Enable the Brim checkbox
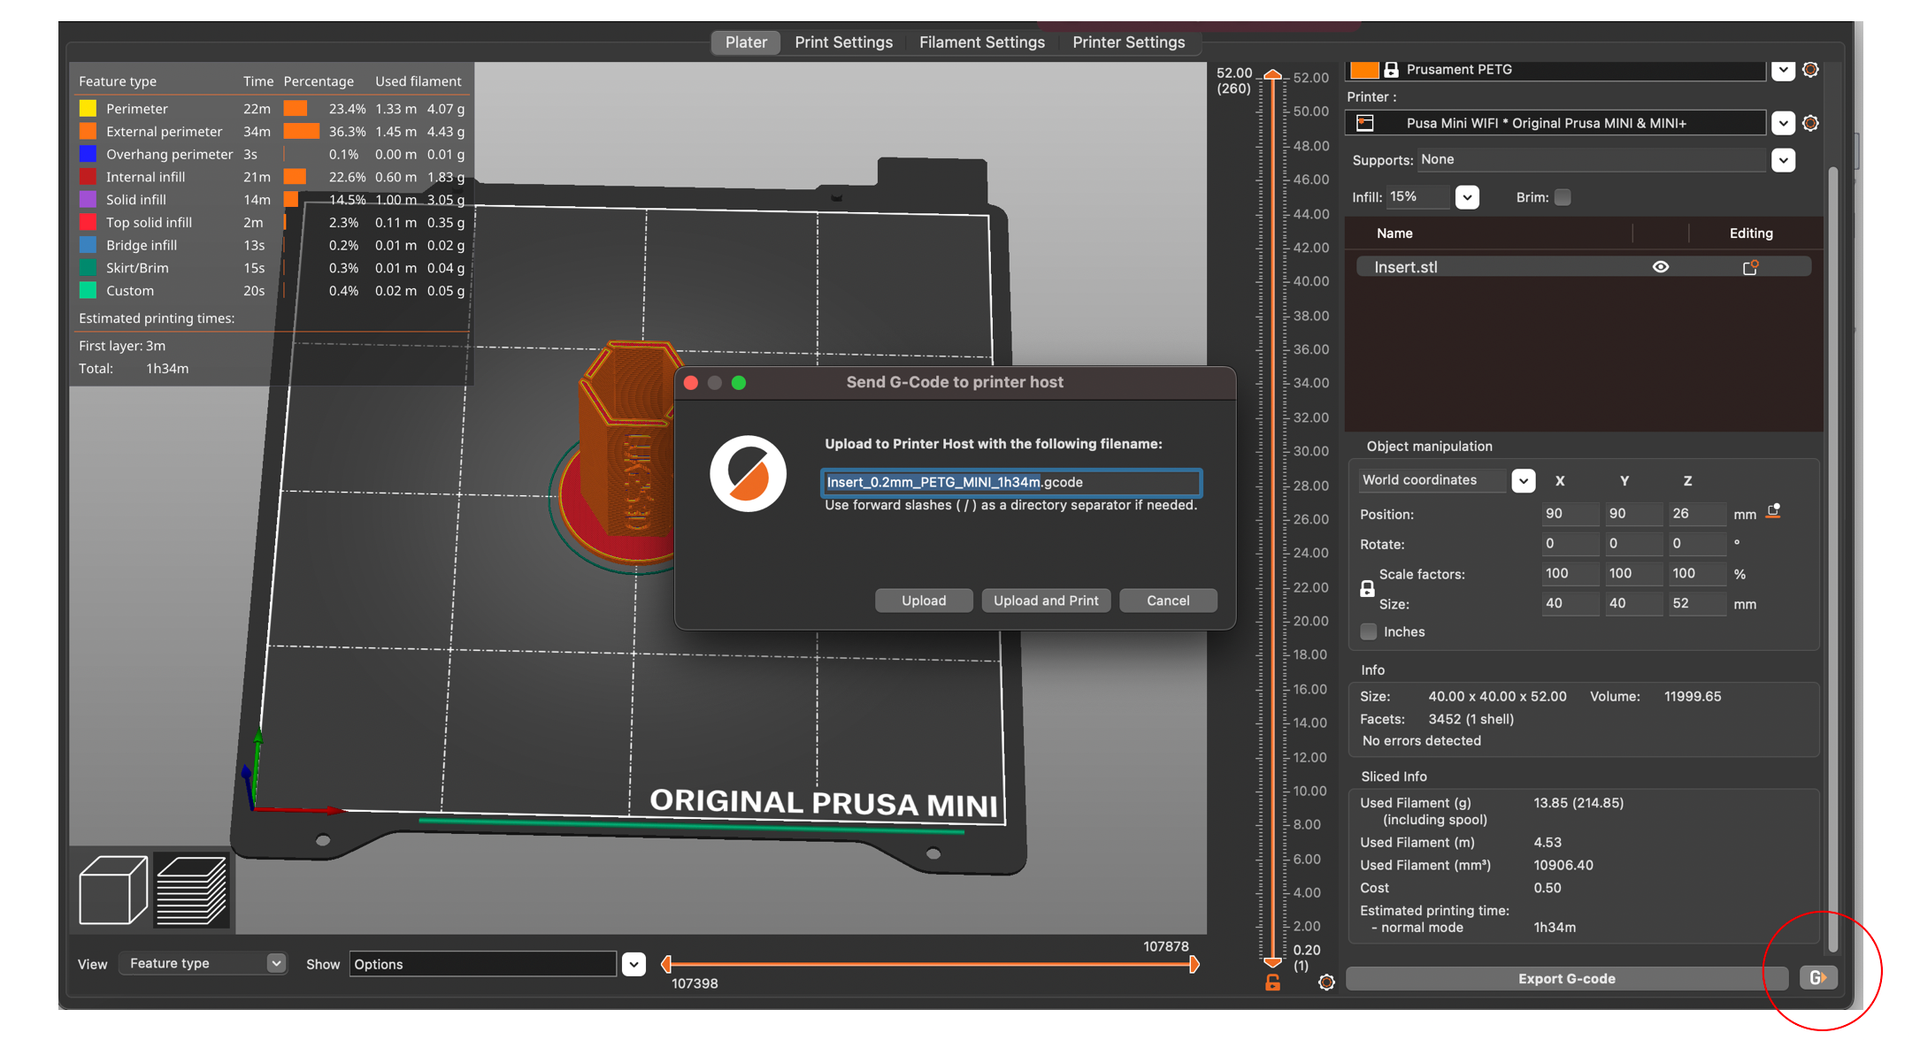This screenshot has width=1920, height=1040. (1562, 197)
